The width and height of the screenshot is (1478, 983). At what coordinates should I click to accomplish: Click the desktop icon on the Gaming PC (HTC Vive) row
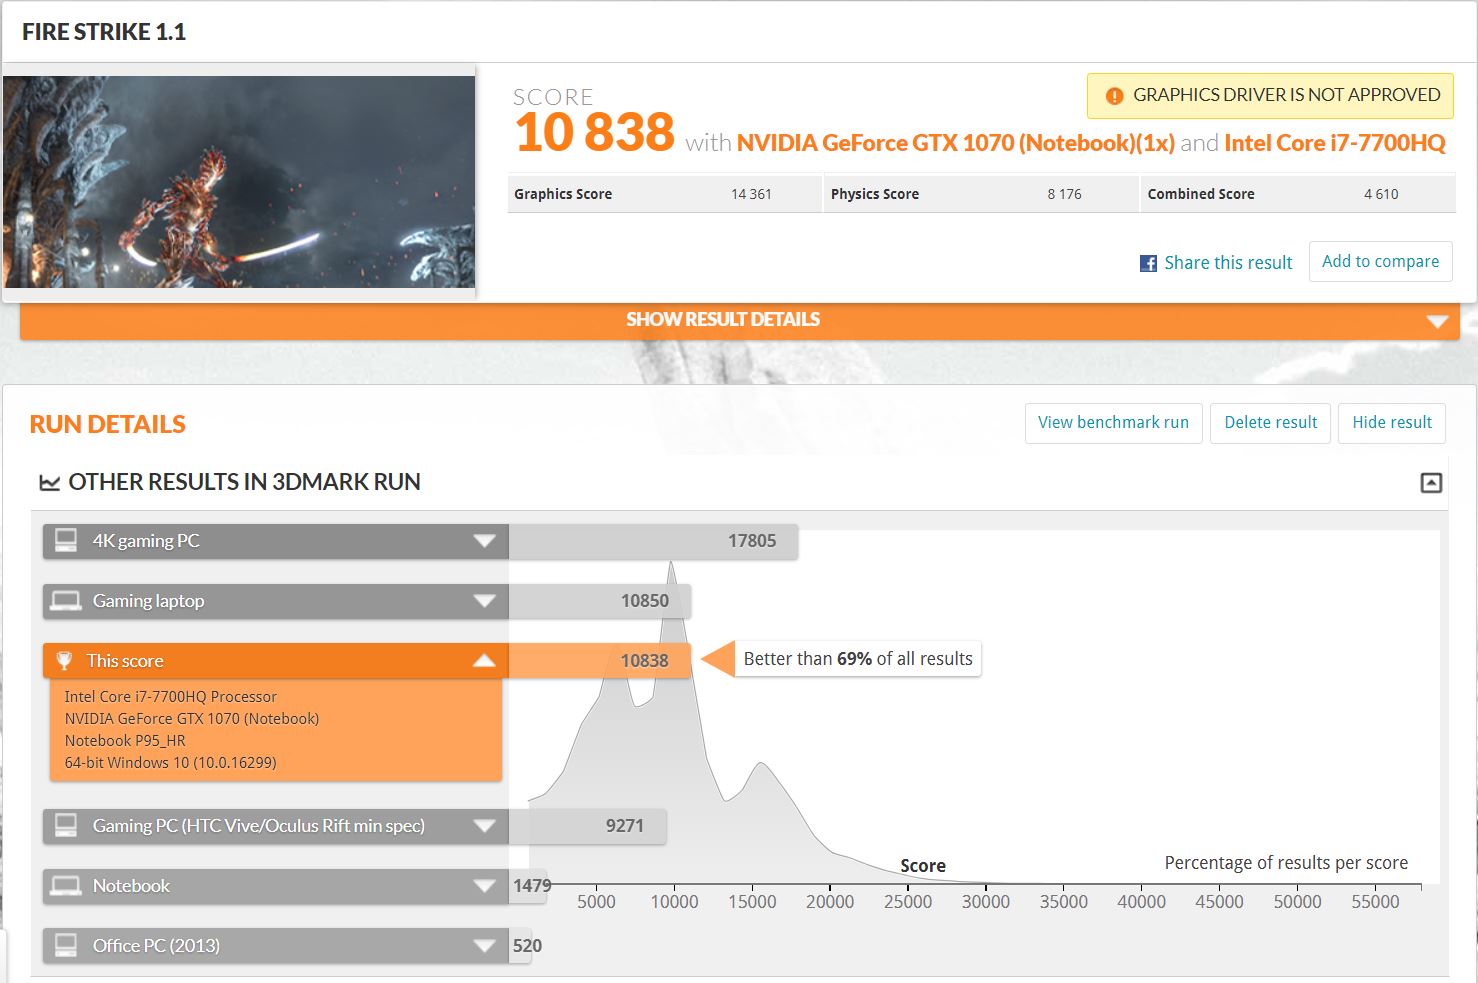(x=66, y=825)
